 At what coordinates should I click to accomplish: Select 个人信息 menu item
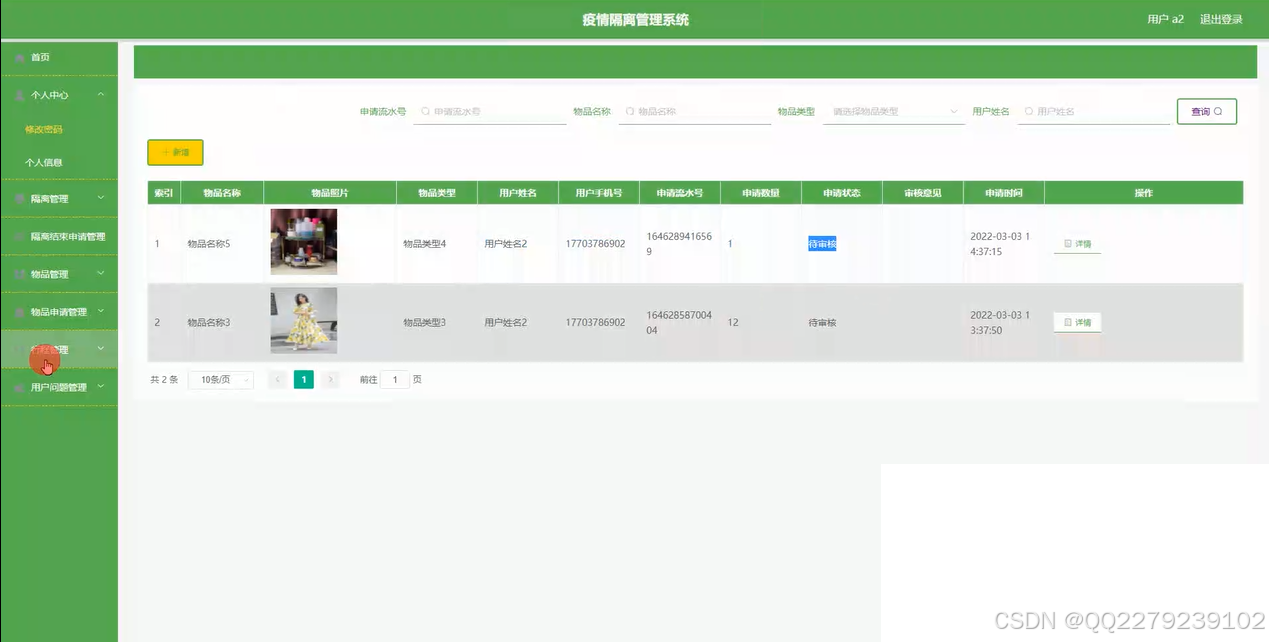(x=42, y=161)
